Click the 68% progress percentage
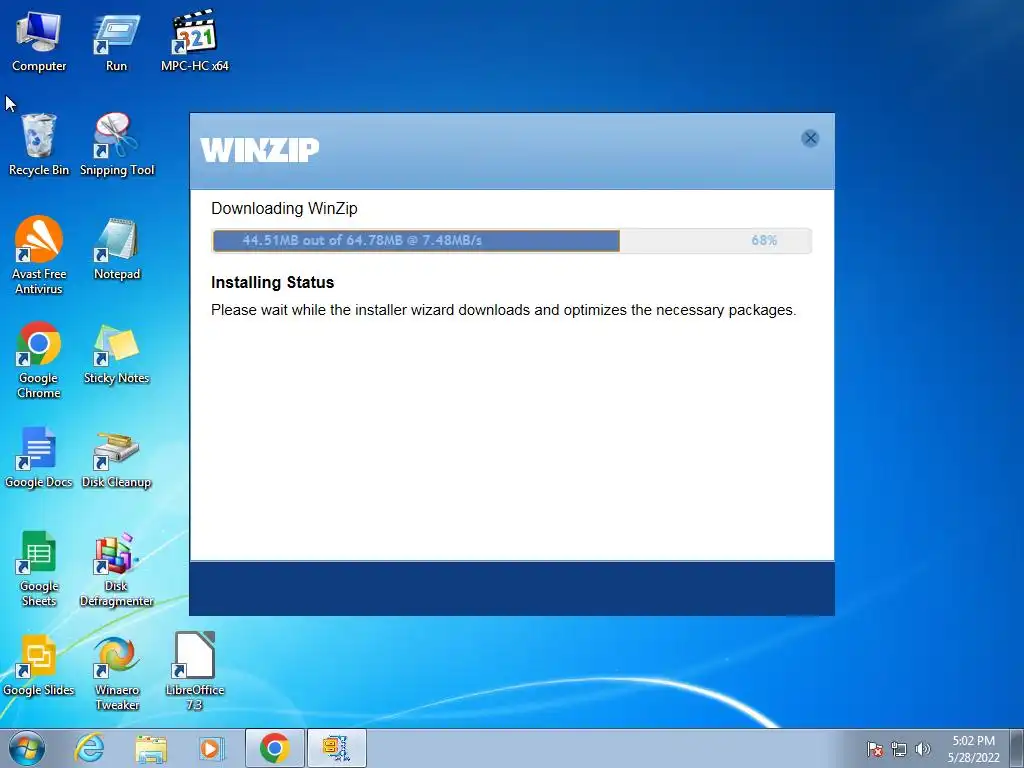1024x768 pixels. click(x=764, y=240)
